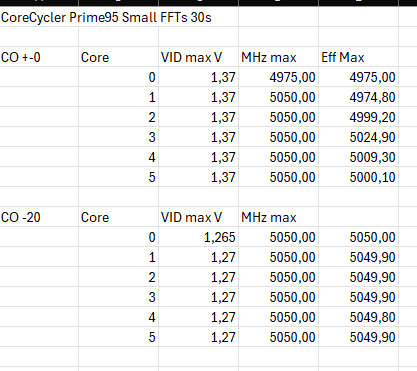The image size is (417, 371).
Task: Click the bottom-right 5050,00 cell in CO -20 core 0 row
Action: point(358,237)
